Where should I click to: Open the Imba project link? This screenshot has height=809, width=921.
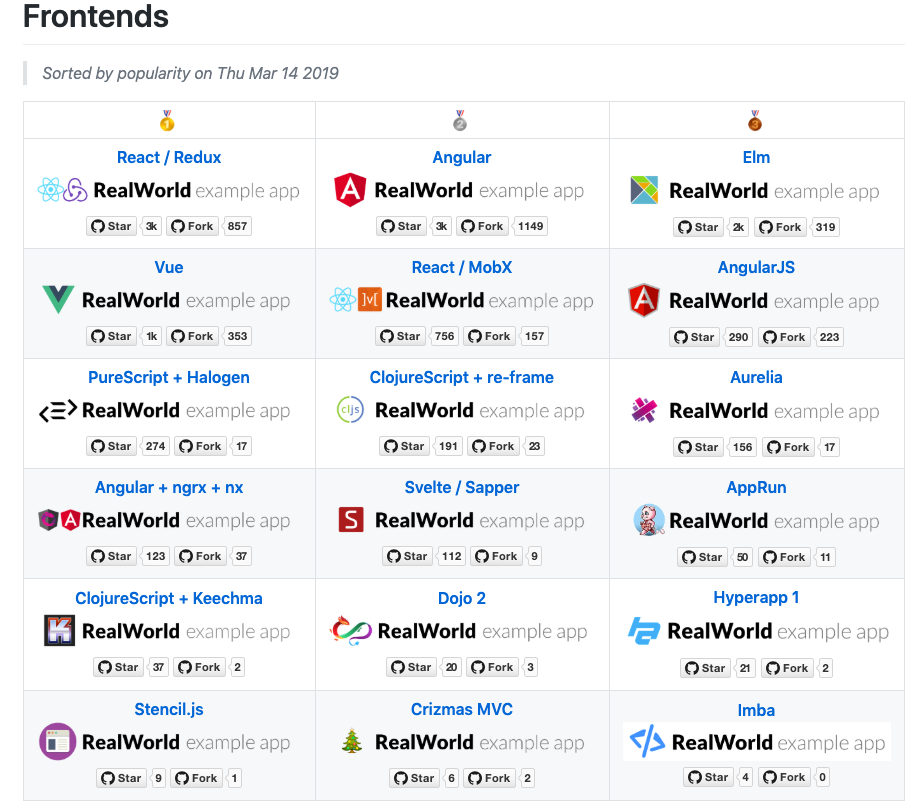pos(756,710)
